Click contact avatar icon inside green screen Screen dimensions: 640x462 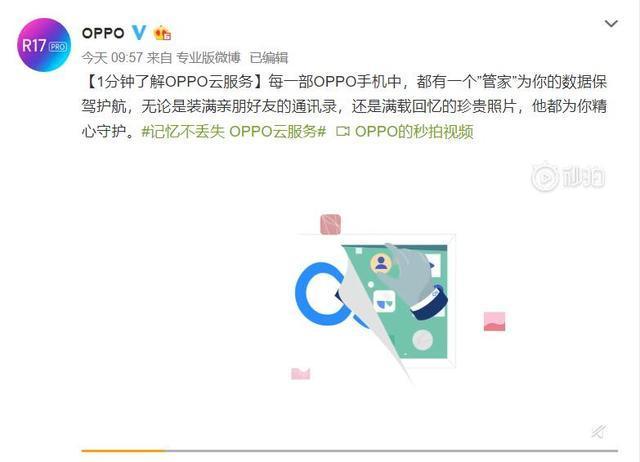click(x=381, y=263)
